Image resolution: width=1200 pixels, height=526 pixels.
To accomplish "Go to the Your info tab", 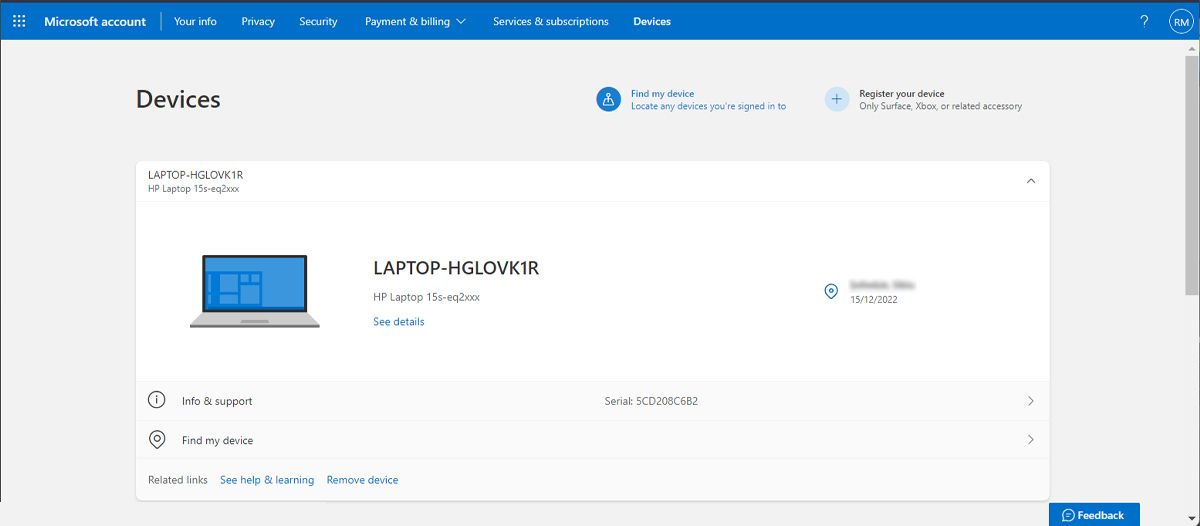I will [195, 21].
